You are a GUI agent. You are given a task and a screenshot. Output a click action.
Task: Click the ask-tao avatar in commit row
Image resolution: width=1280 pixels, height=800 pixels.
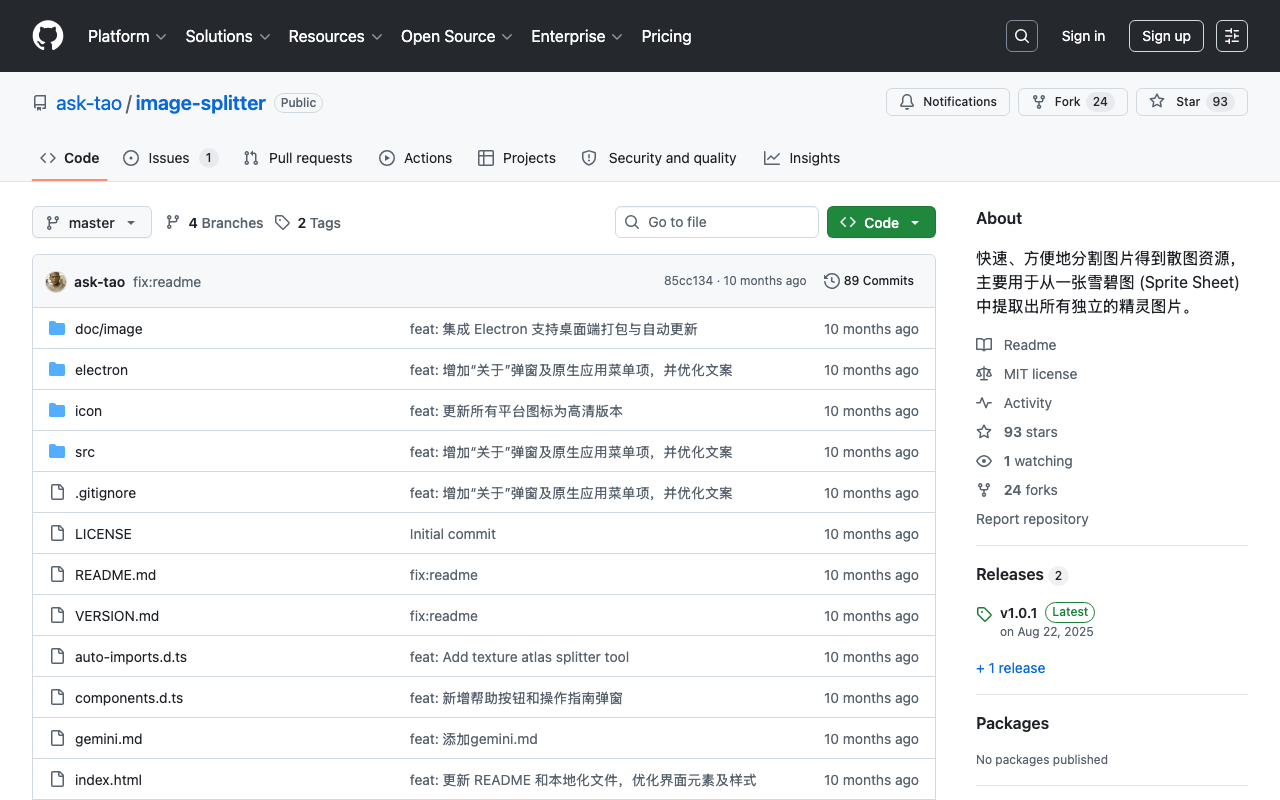pyautogui.click(x=56, y=282)
